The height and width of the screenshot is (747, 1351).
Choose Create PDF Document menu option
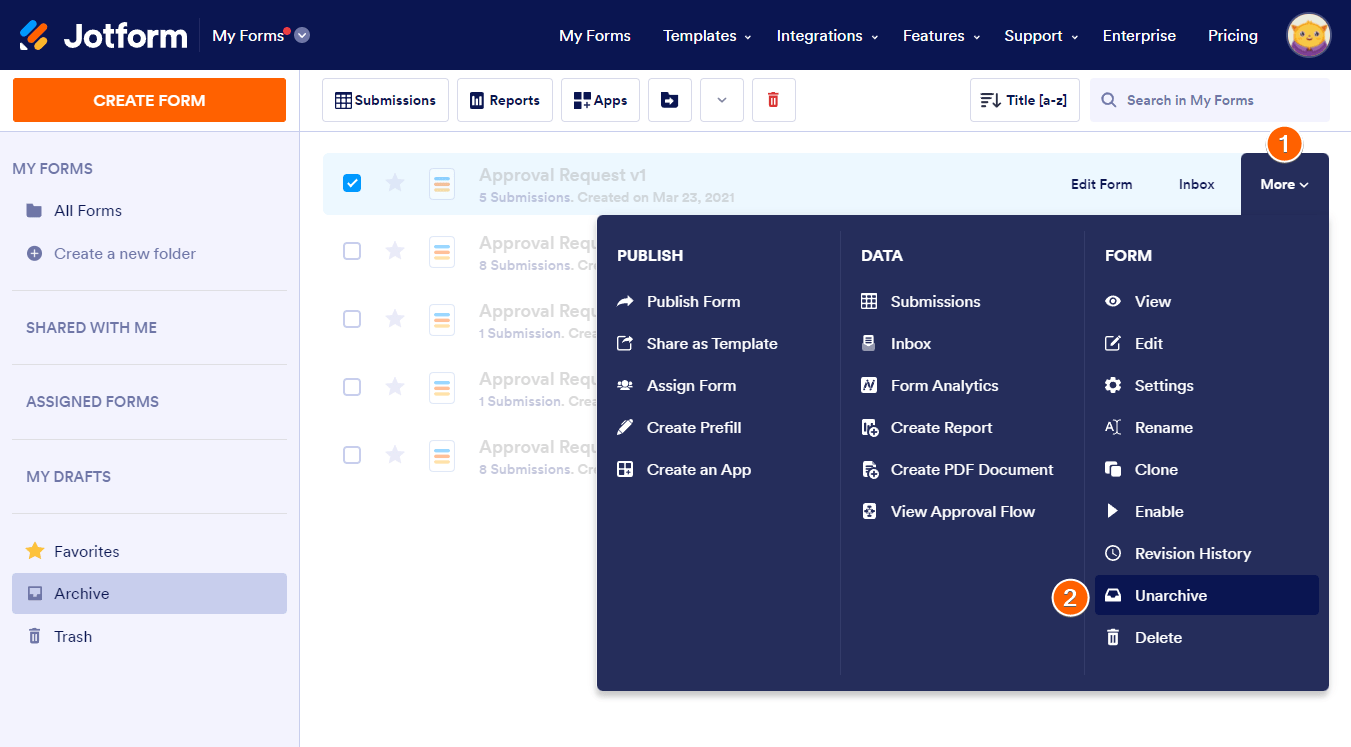point(971,470)
